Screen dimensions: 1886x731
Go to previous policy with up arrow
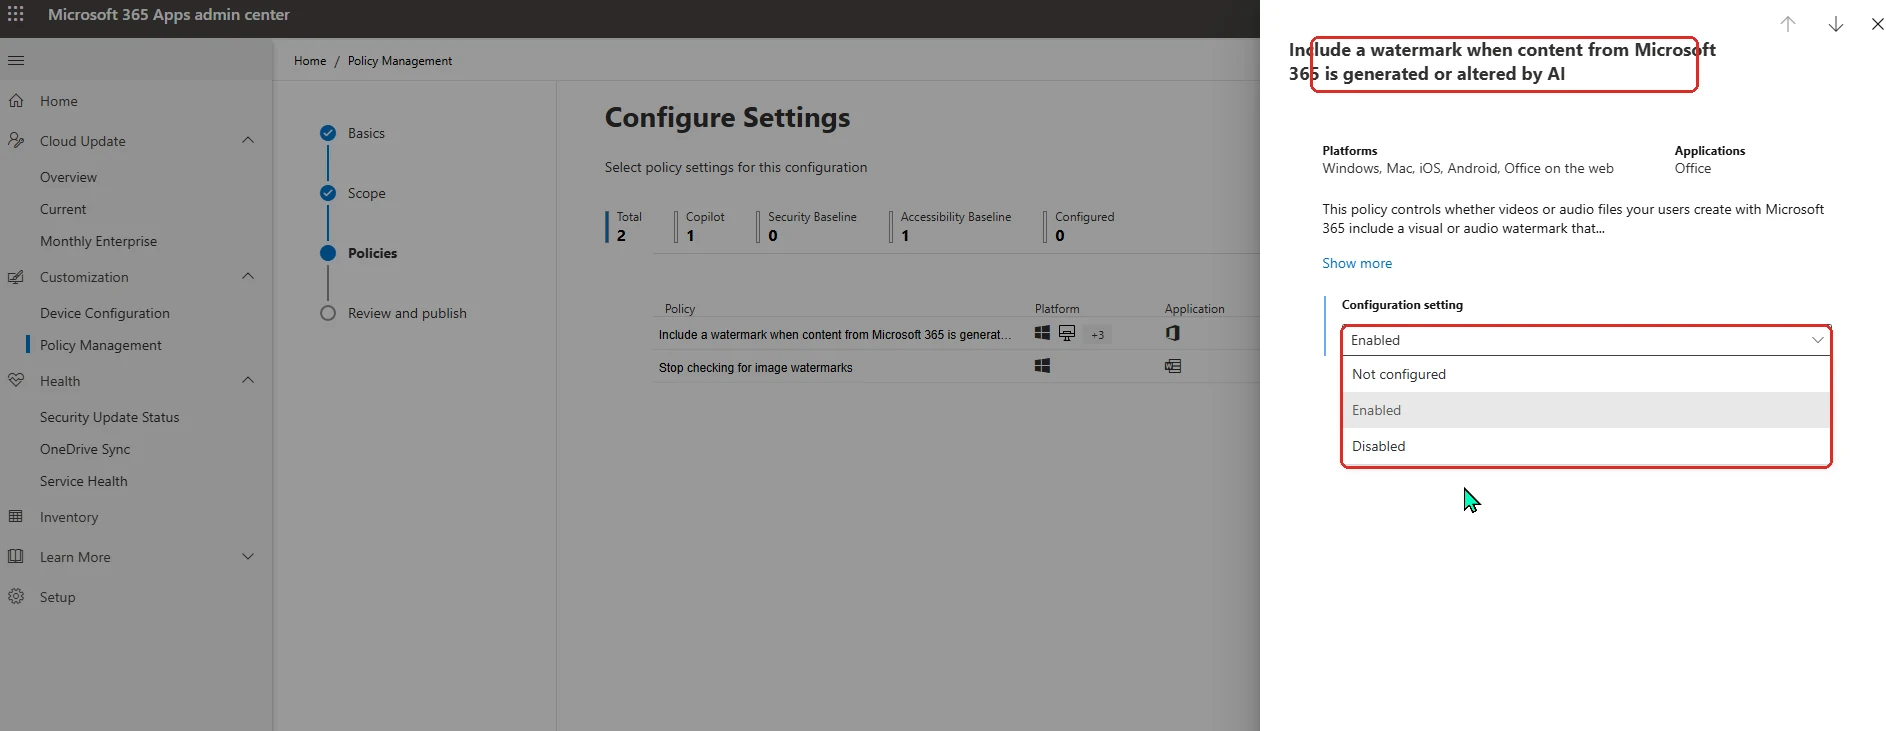pyautogui.click(x=1788, y=24)
